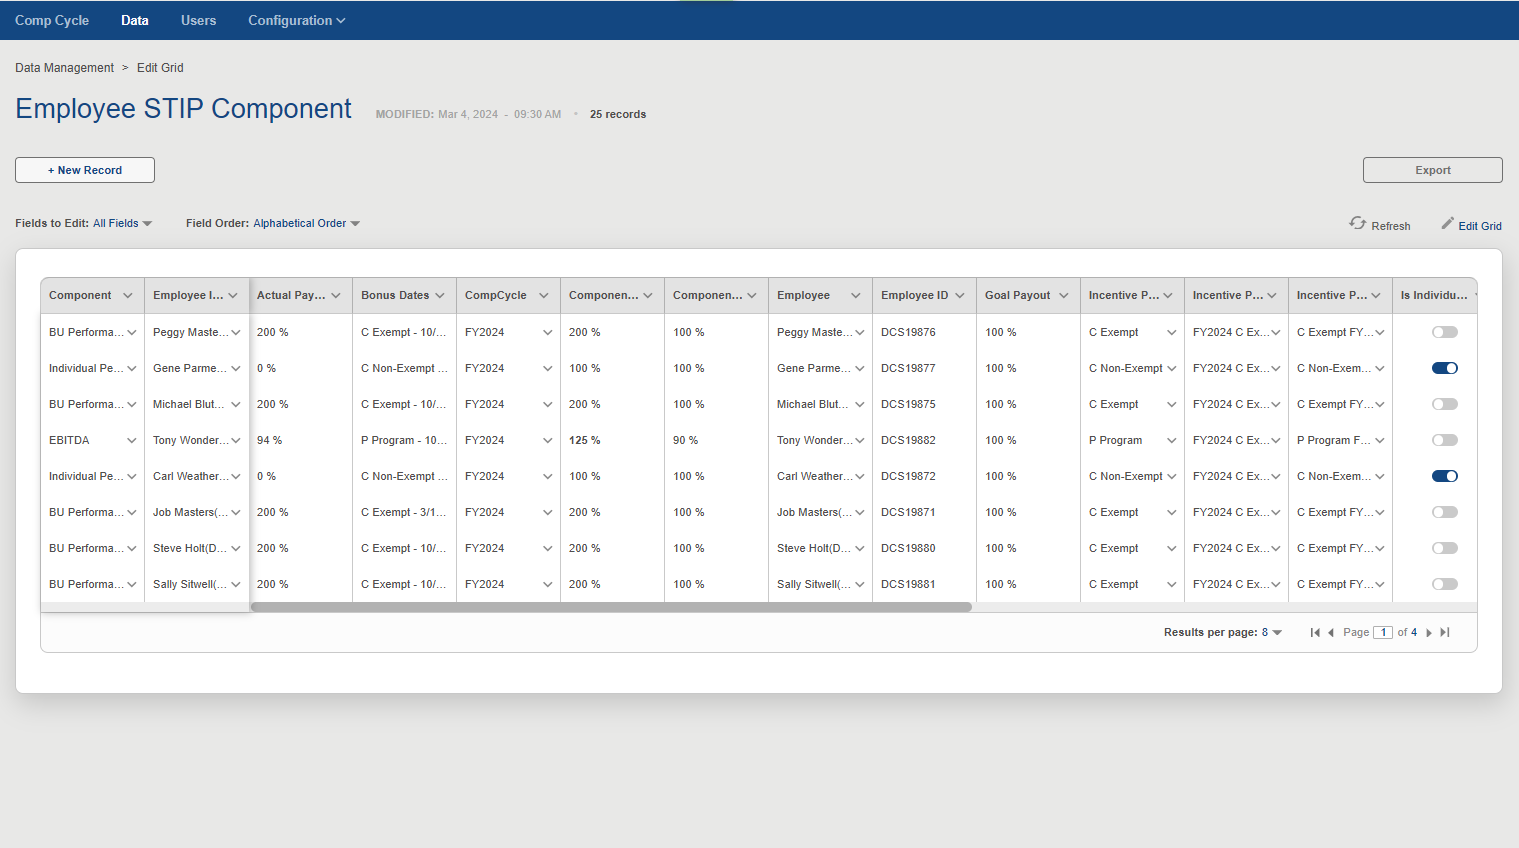Click the New Record button
The image size is (1519, 848).
pos(84,169)
